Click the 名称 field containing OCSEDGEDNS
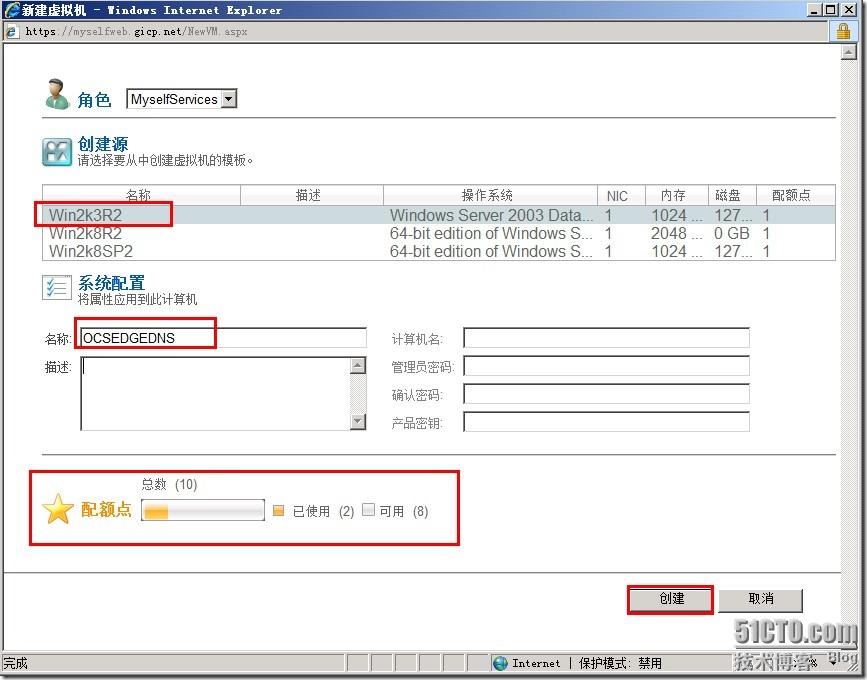The width and height of the screenshot is (867, 680). pos(145,337)
